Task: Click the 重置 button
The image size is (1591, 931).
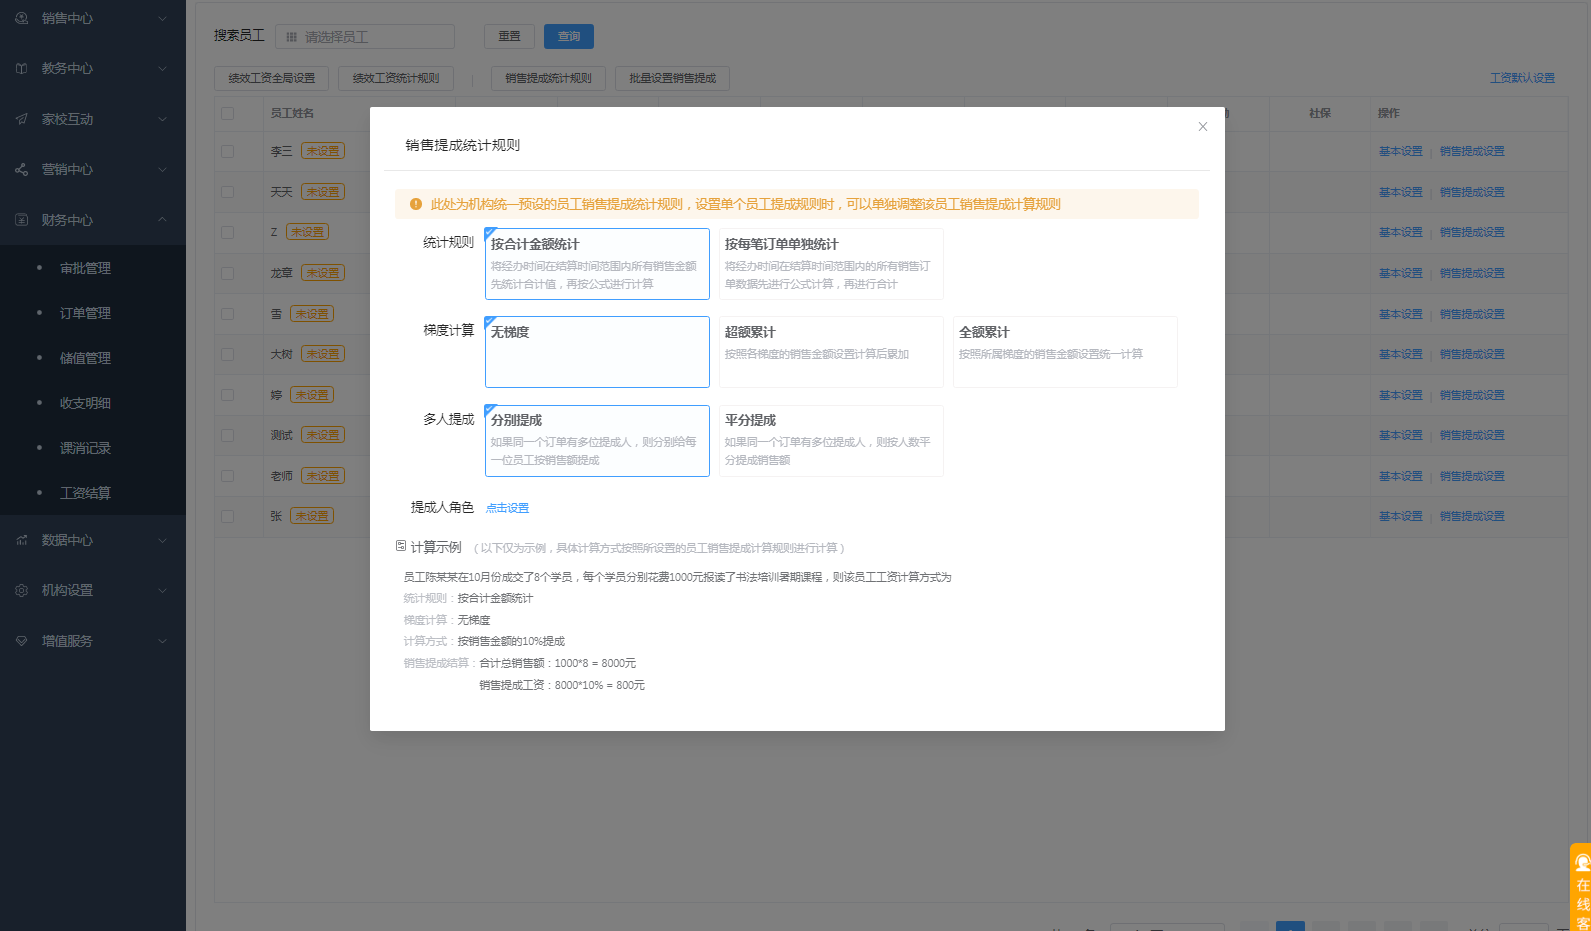Action: 510,36
